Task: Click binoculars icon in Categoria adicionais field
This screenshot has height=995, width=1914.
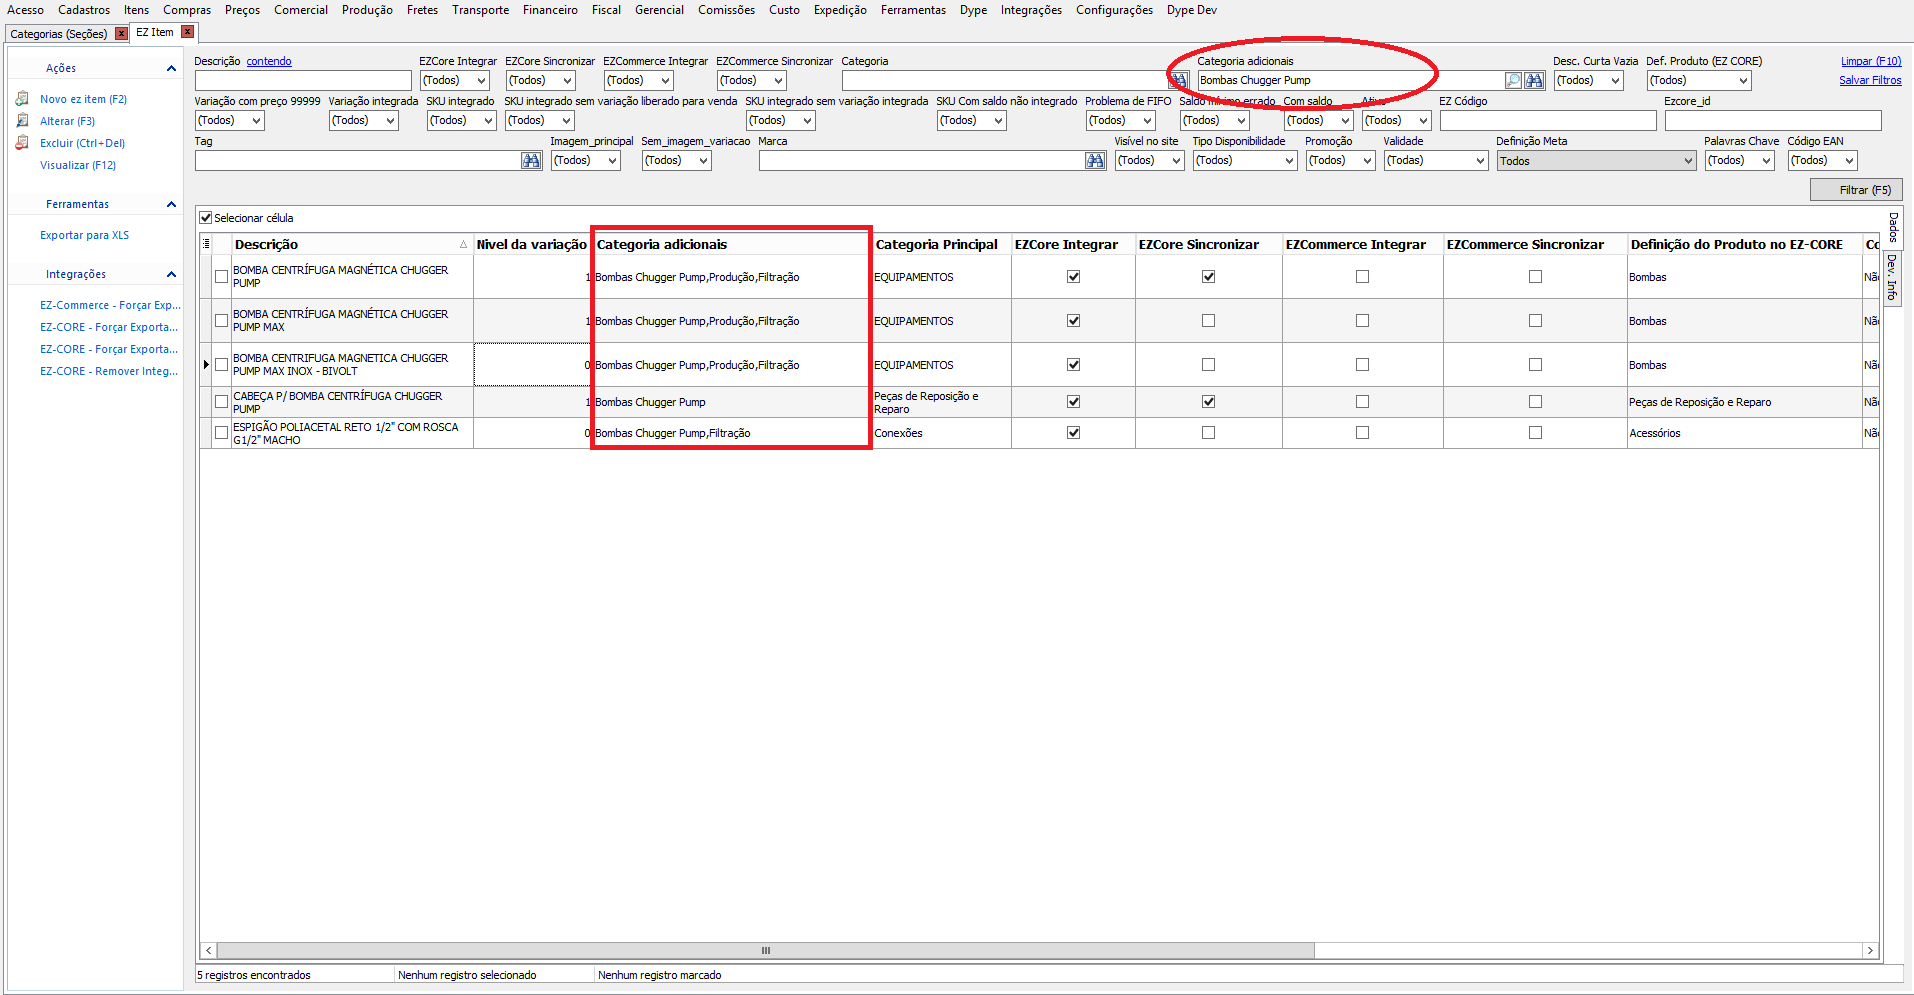Action: pos(1534,80)
